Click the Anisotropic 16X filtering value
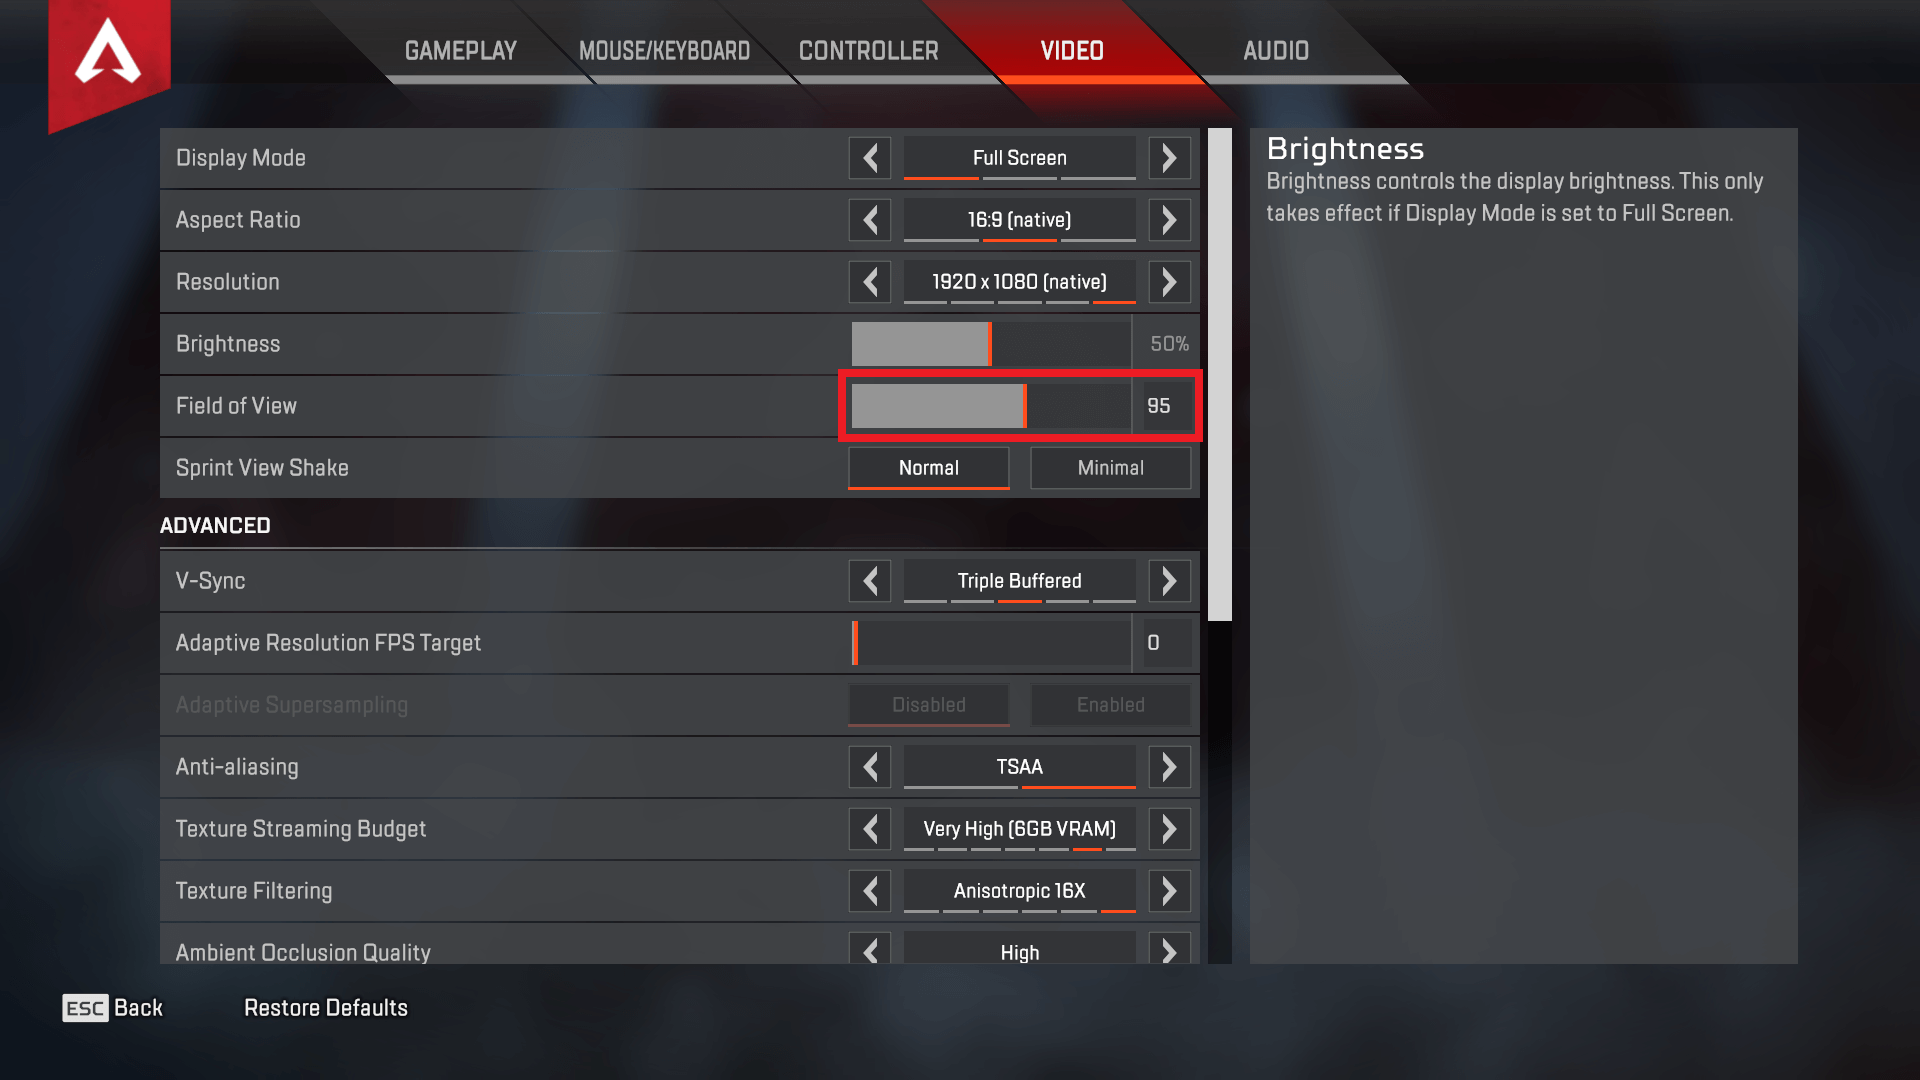 click(x=1019, y=891)
